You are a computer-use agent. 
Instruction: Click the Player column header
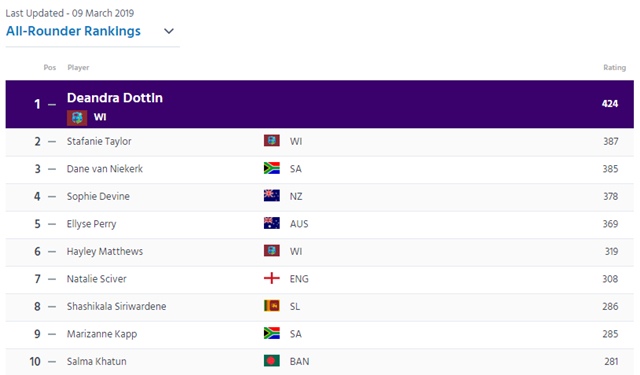point(78,67)
